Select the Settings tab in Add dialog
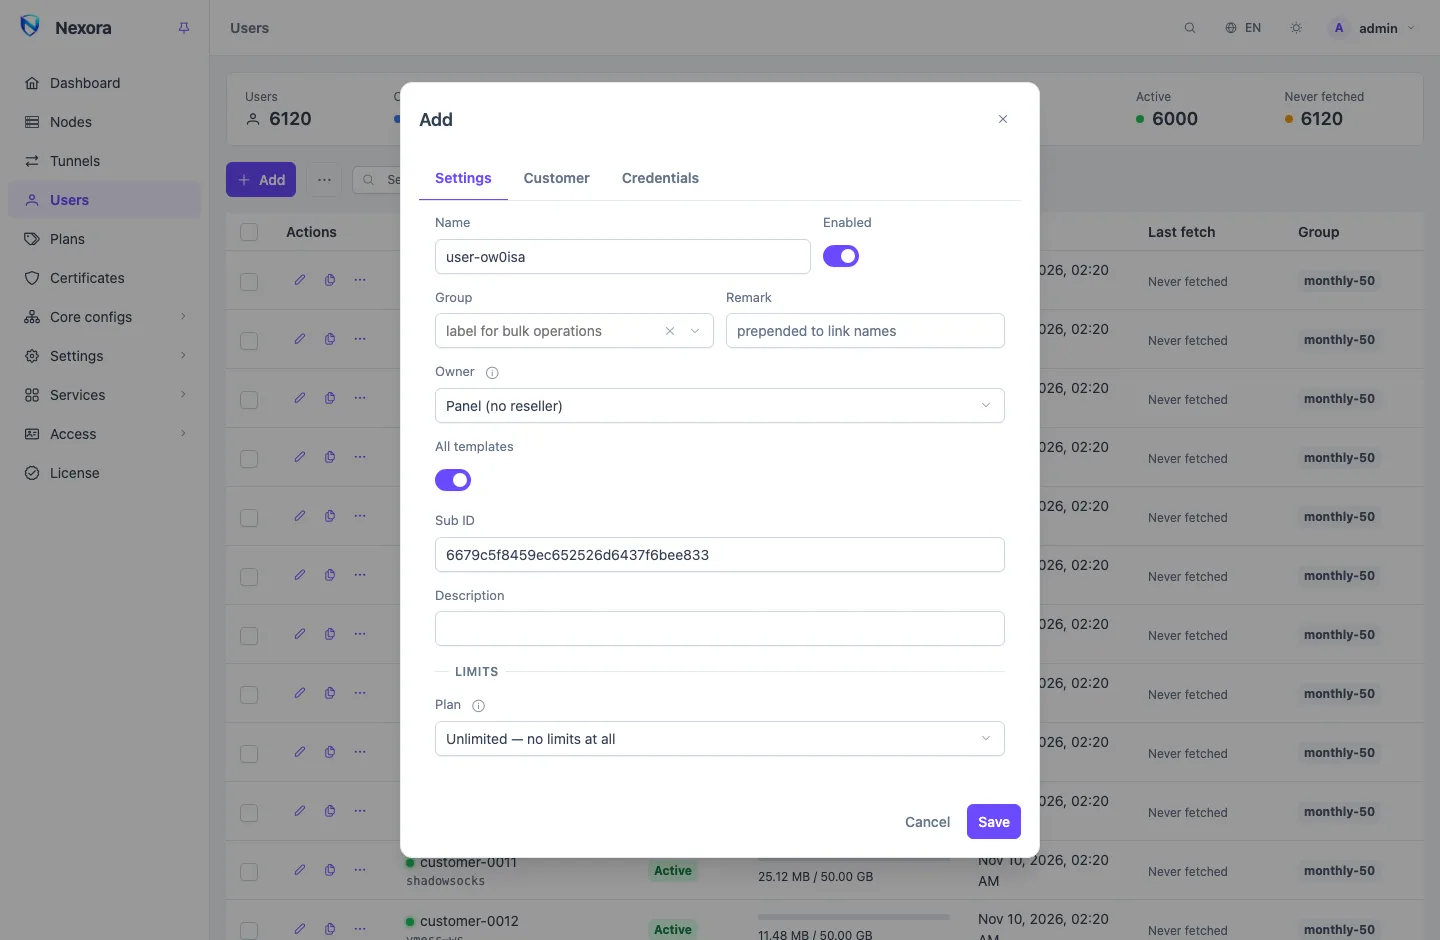Viewport: 1440px width, 940px height. pyautogui.click(x=463, y=178)
